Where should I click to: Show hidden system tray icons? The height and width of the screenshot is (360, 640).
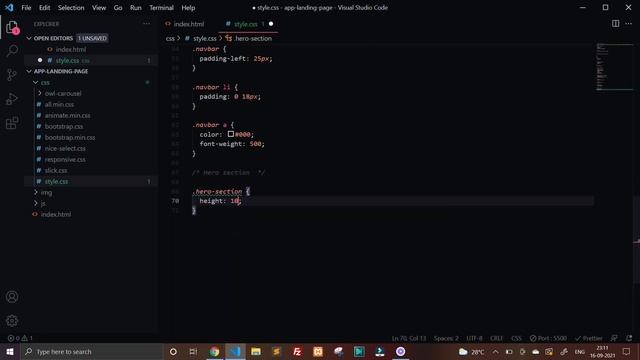click(x=495, y=351)
